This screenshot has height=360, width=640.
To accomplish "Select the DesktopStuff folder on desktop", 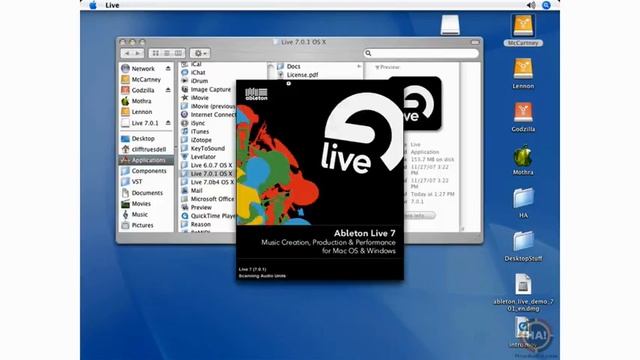I will point(523,246).
